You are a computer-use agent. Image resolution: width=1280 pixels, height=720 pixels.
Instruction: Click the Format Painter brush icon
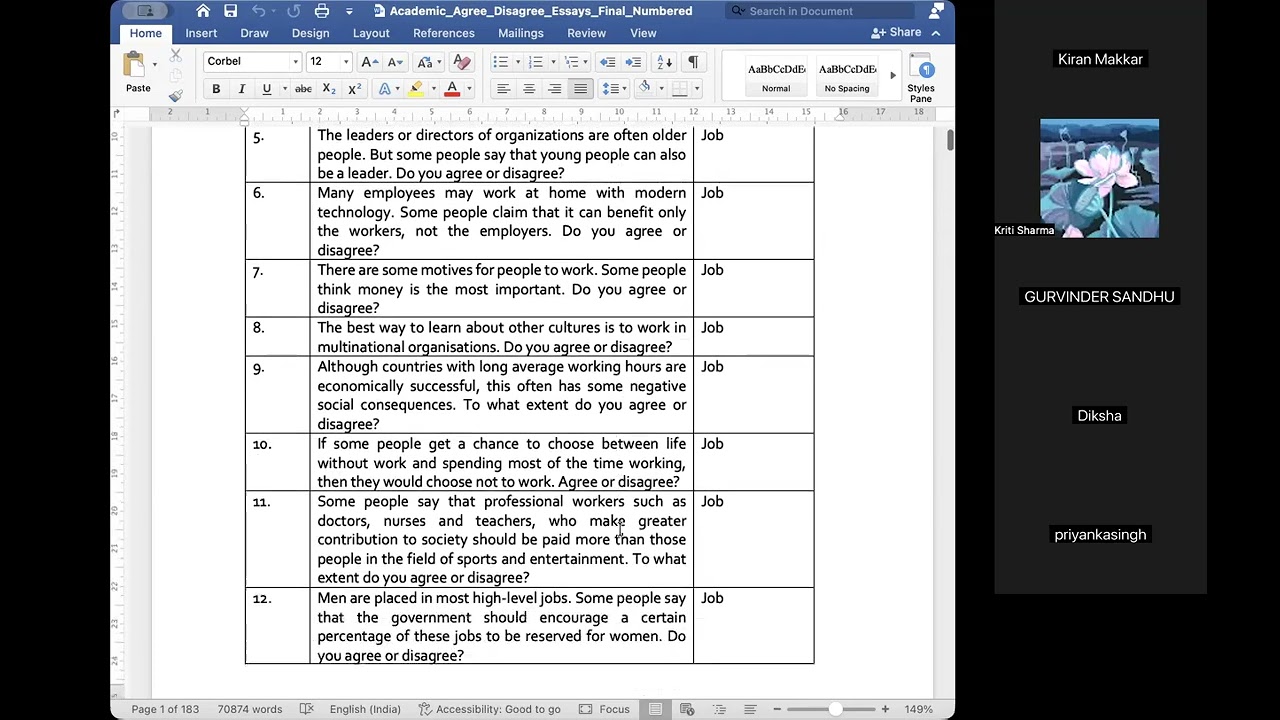pyautogui.click(x=176, y=96)
